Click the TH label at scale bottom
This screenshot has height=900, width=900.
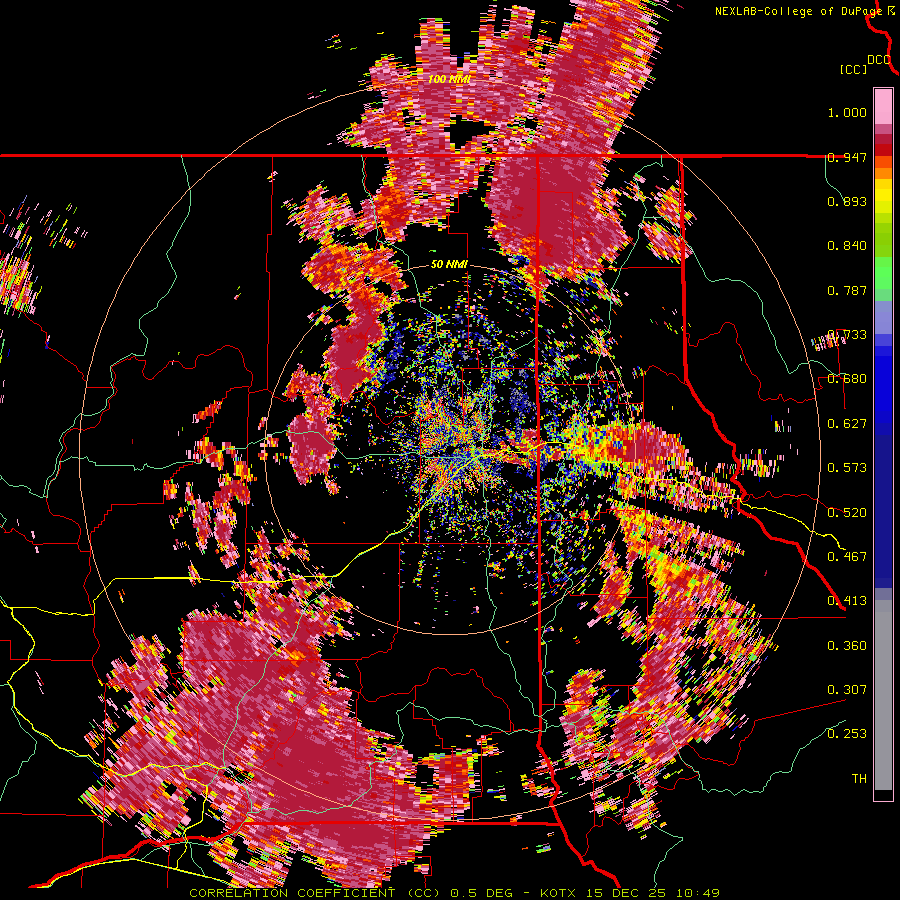click(859, 778)
